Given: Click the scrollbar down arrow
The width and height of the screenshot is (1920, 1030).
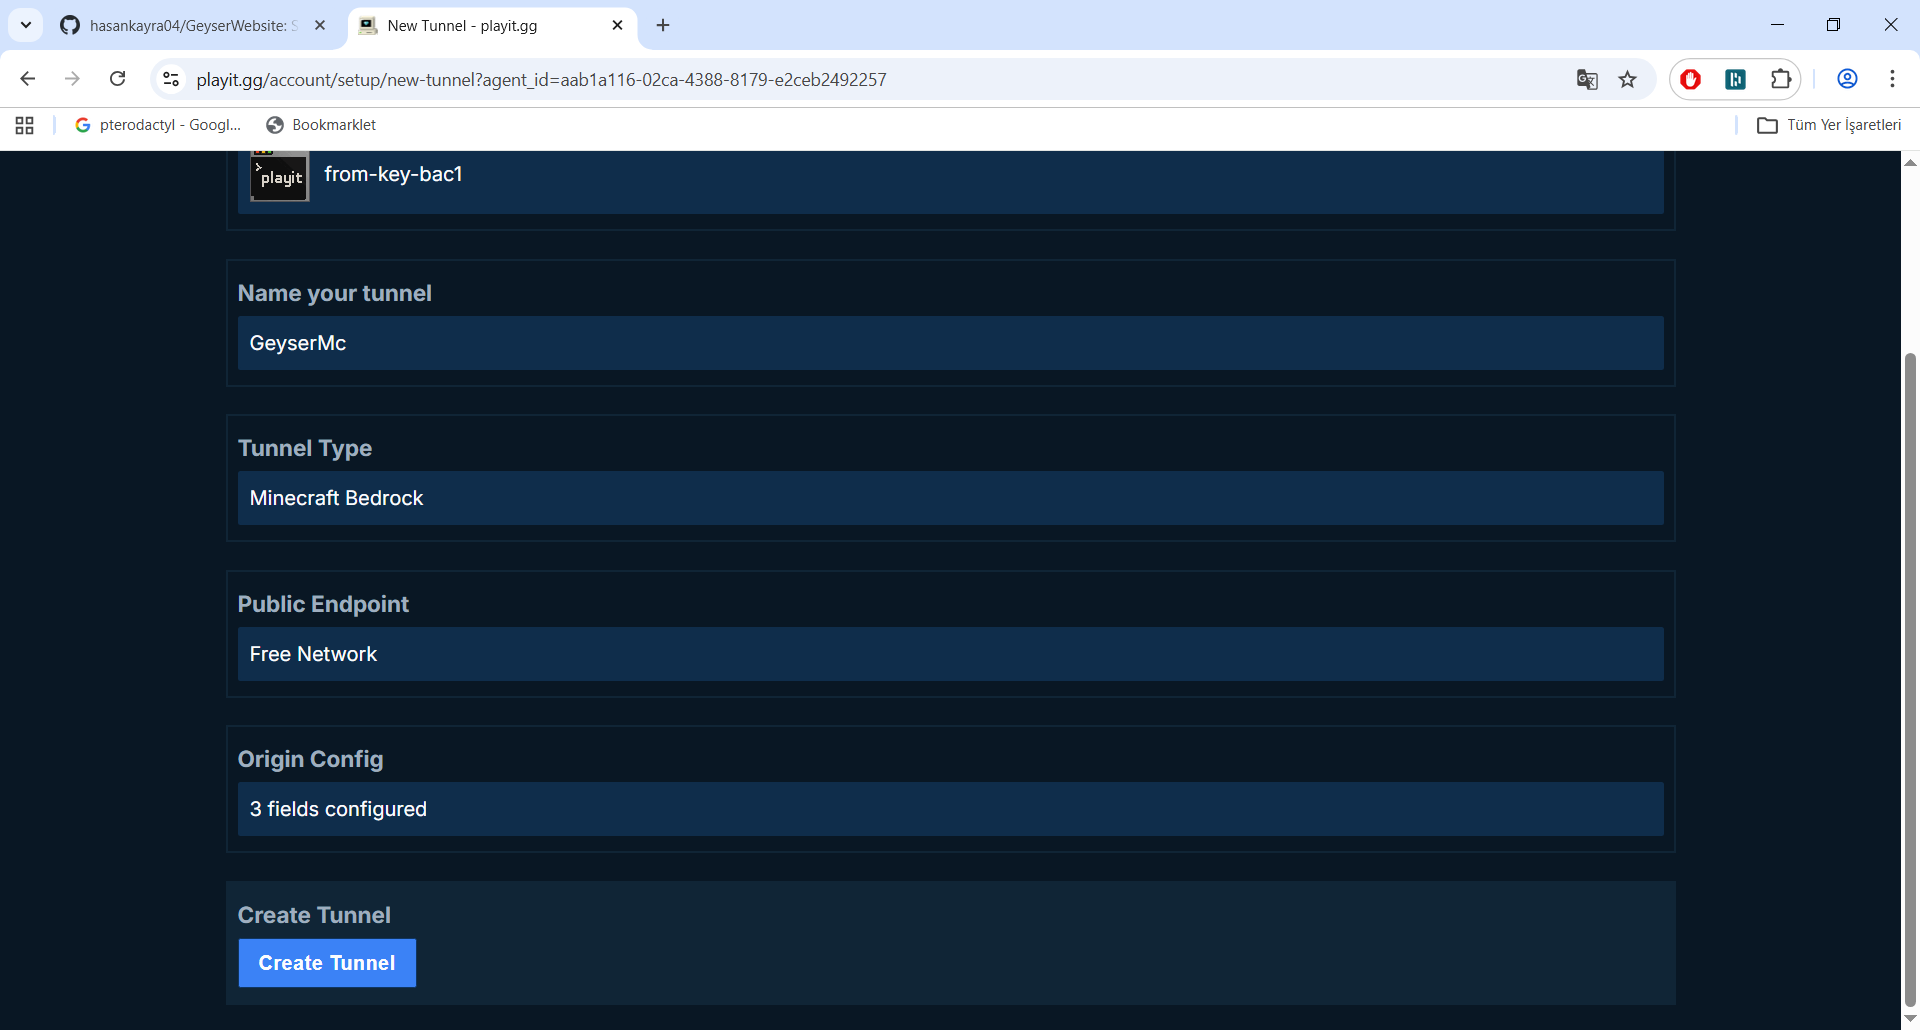Looking at the screenshot, I should tap(1910, 1019).
